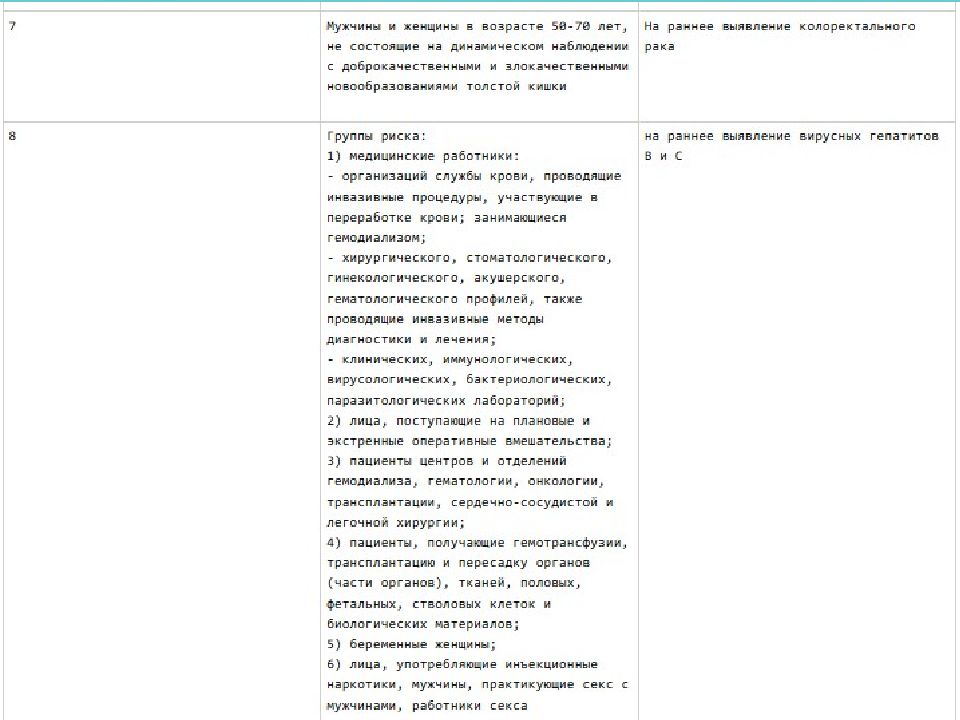Select text "На раннее выявление колоректального"
Viewport: 960px width, 720px height.
tap(780, 26)
